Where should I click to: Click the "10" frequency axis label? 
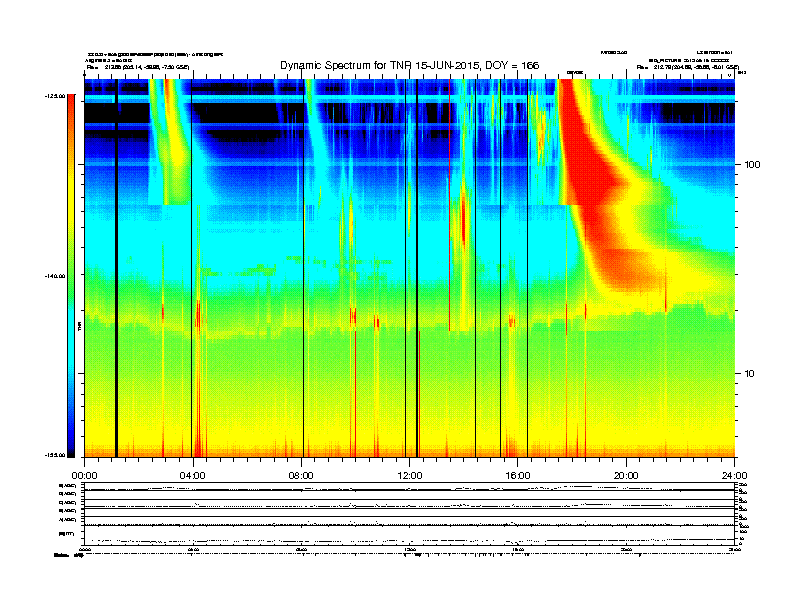750,374
